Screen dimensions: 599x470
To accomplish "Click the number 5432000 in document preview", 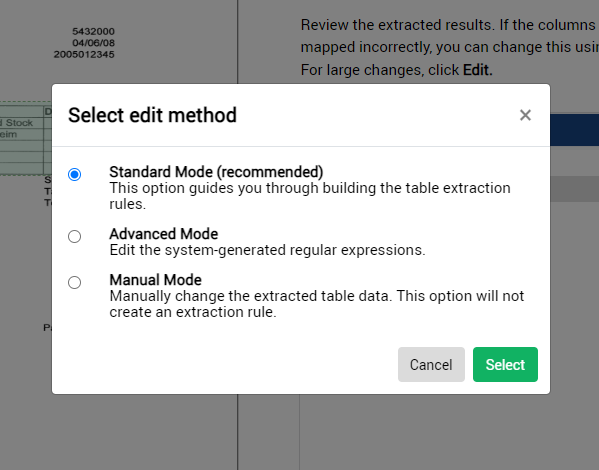I will (94, 31).
